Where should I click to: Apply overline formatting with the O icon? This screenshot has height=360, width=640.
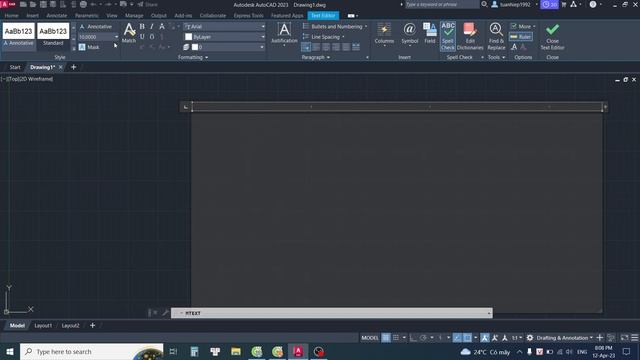click(152, 37)
